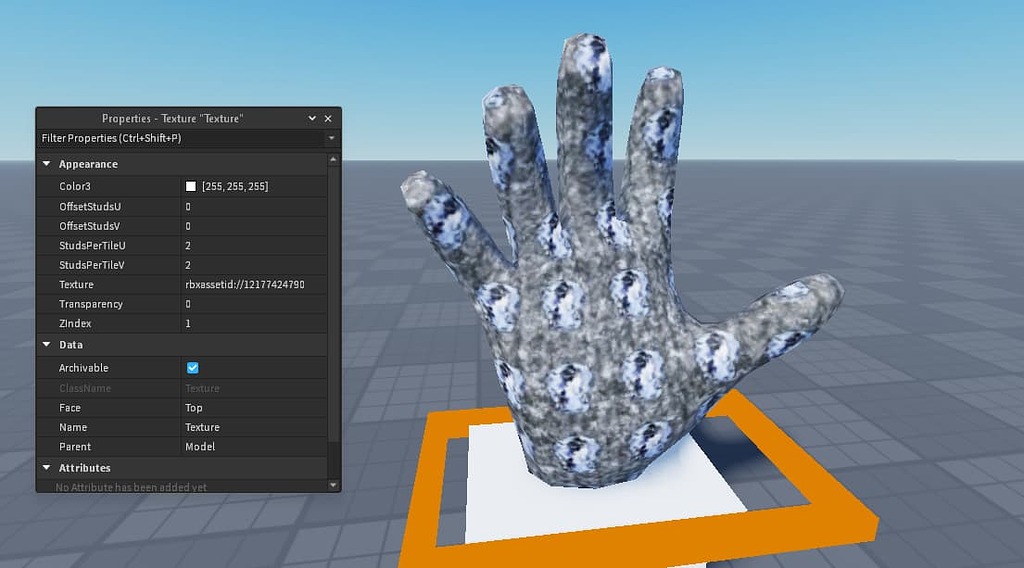Click the Appearance section header text
Viewport: 1024px width, 568px height.
pyautogui.click(x=88, y=164)
